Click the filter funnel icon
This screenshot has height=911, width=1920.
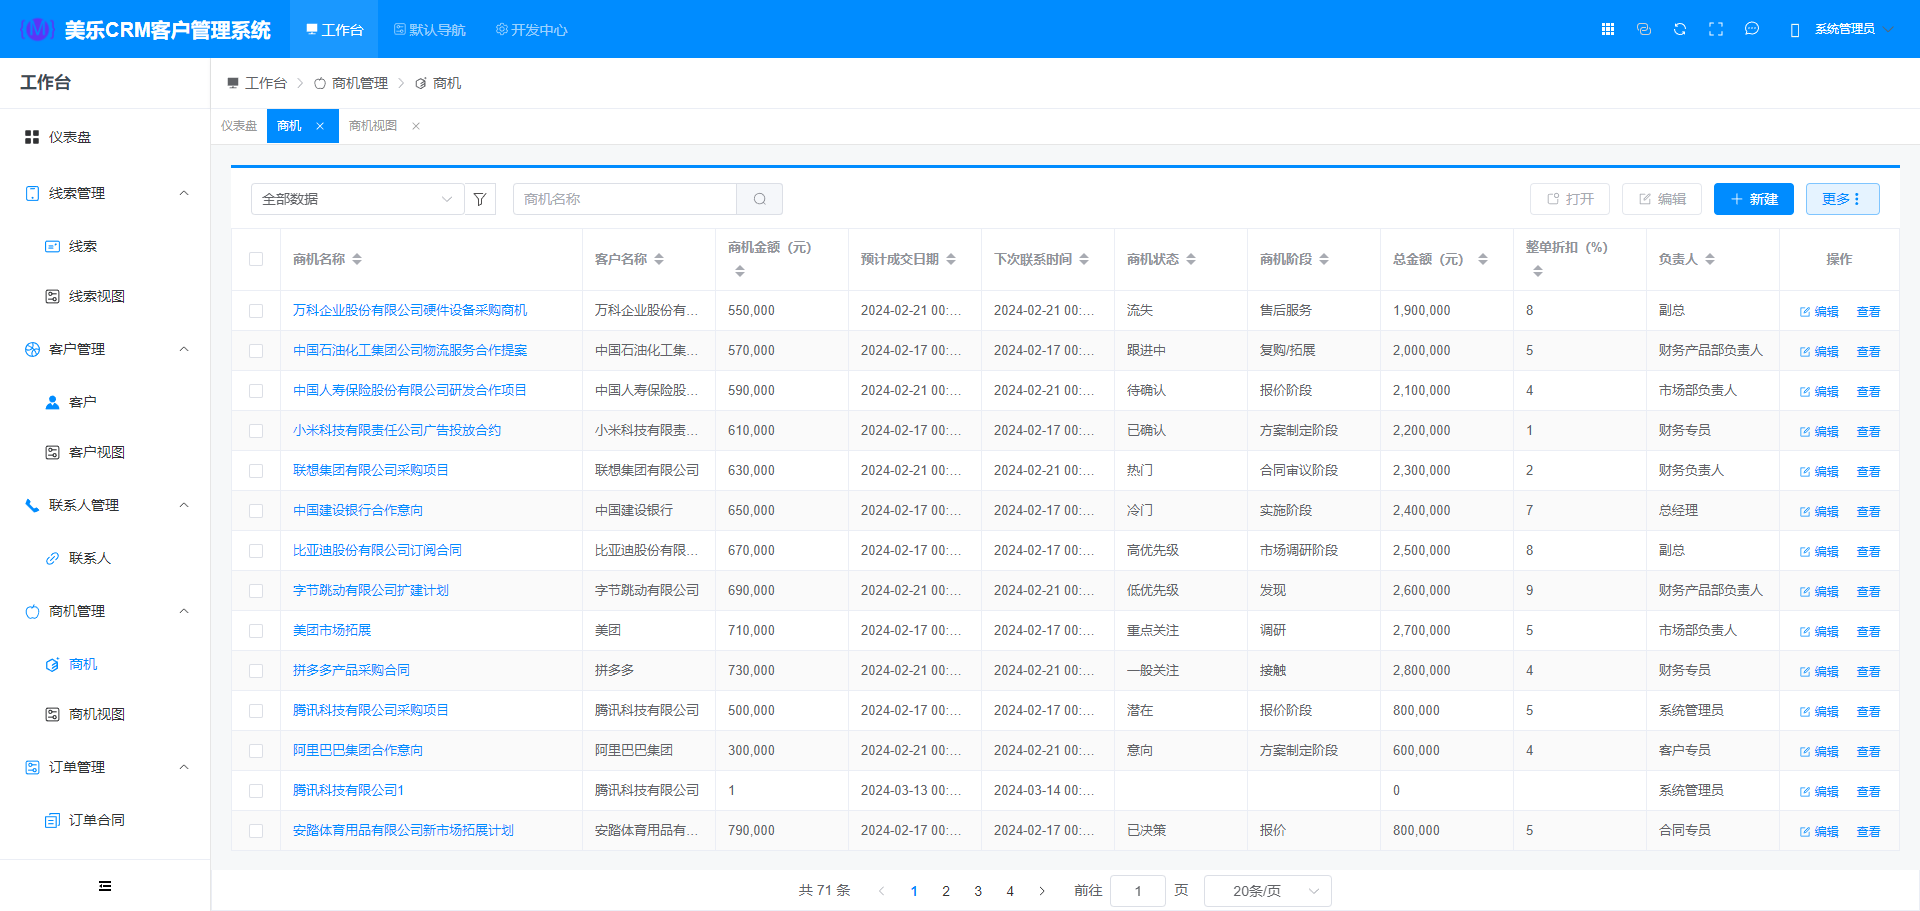[480, 199]
